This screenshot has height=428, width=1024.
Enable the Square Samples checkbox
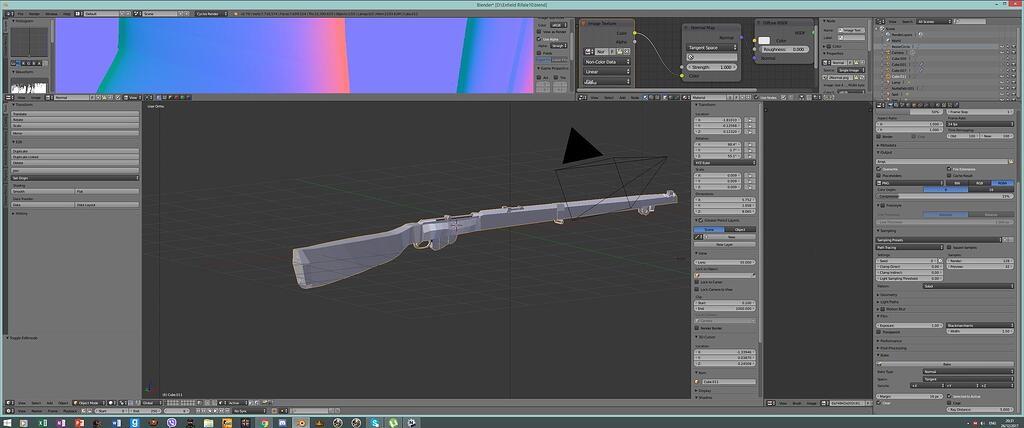(x=949, y=247)
